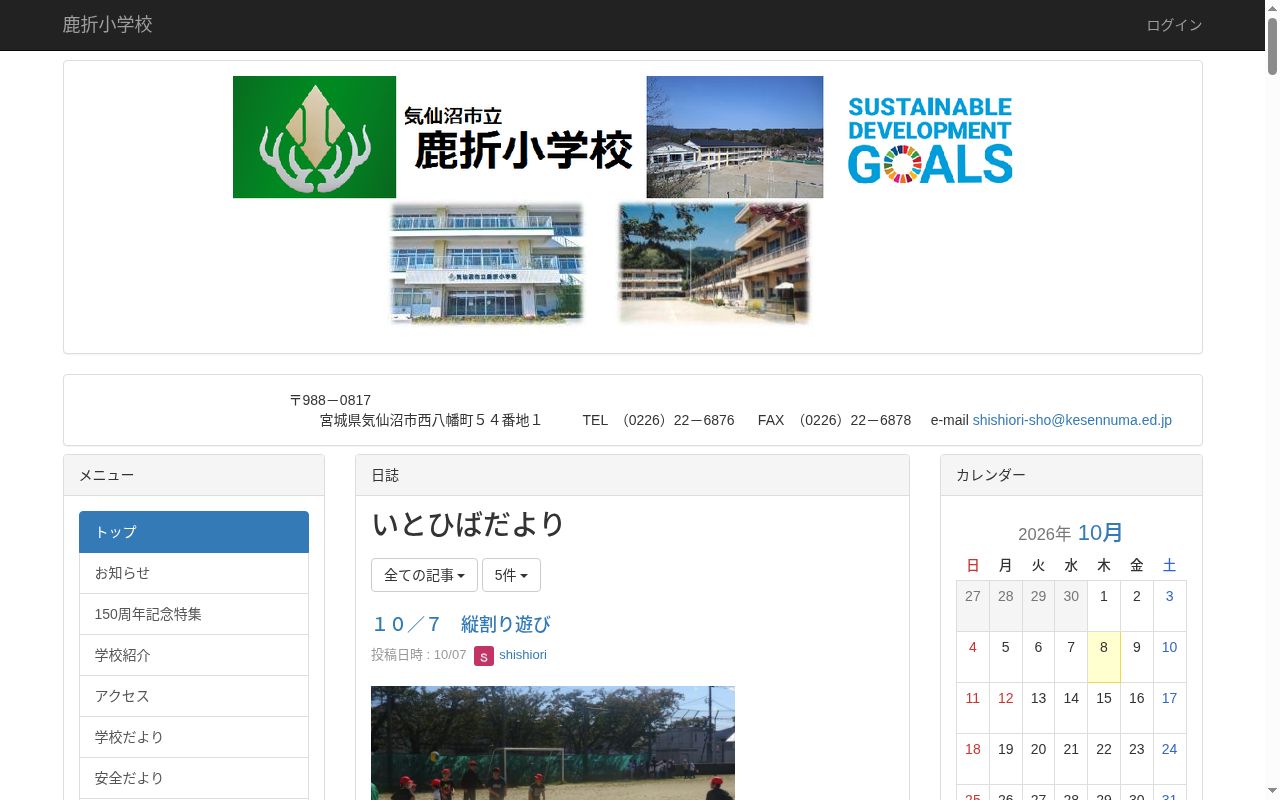Click the Sustainable Development Goals logo

coord(930,140)
